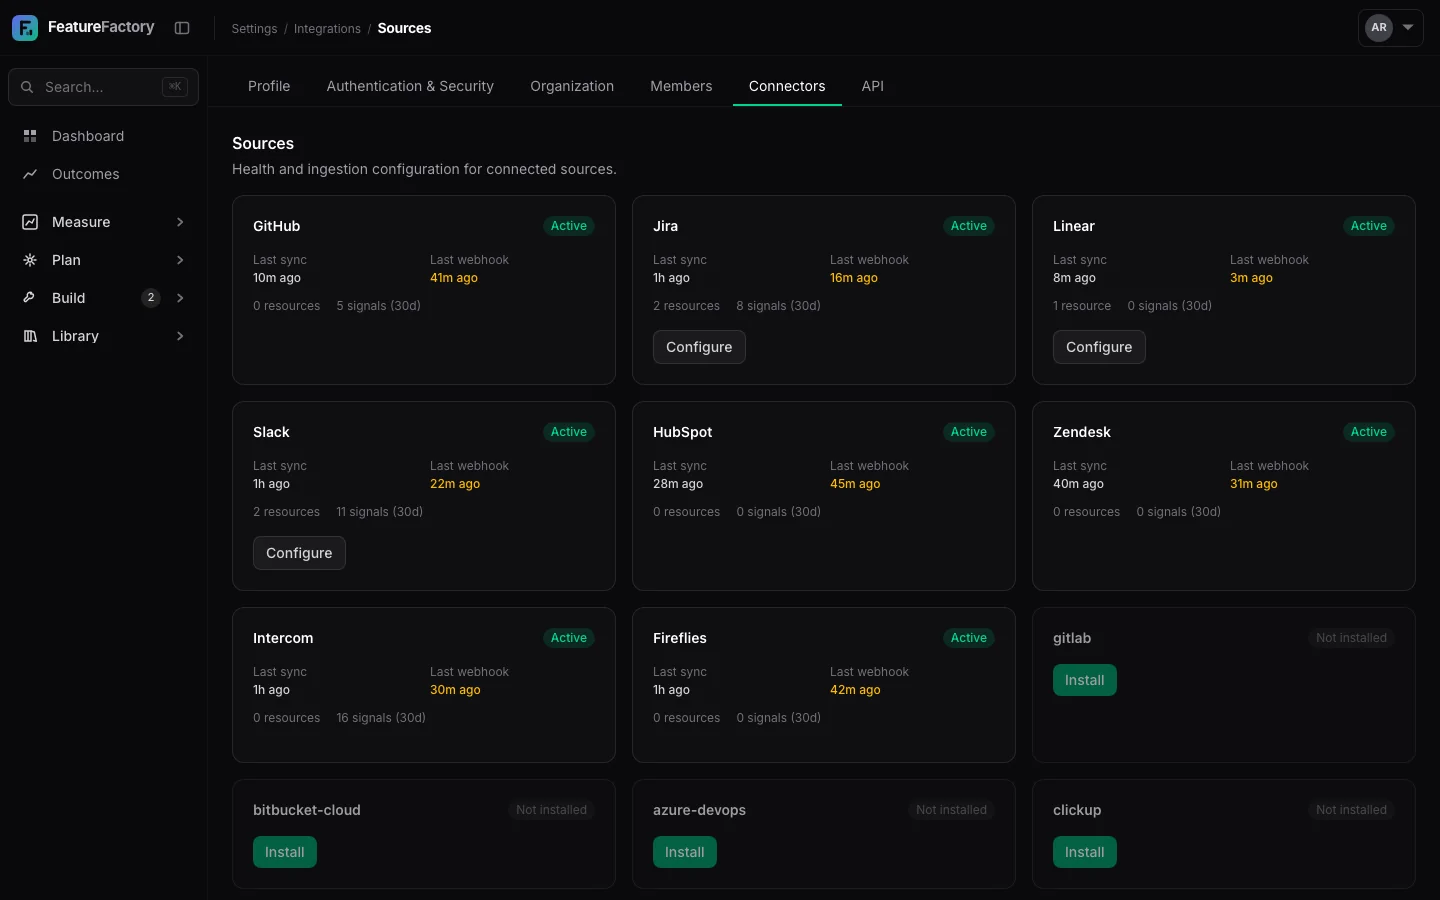Open Authentication & Security tab

tap(410, 86)
